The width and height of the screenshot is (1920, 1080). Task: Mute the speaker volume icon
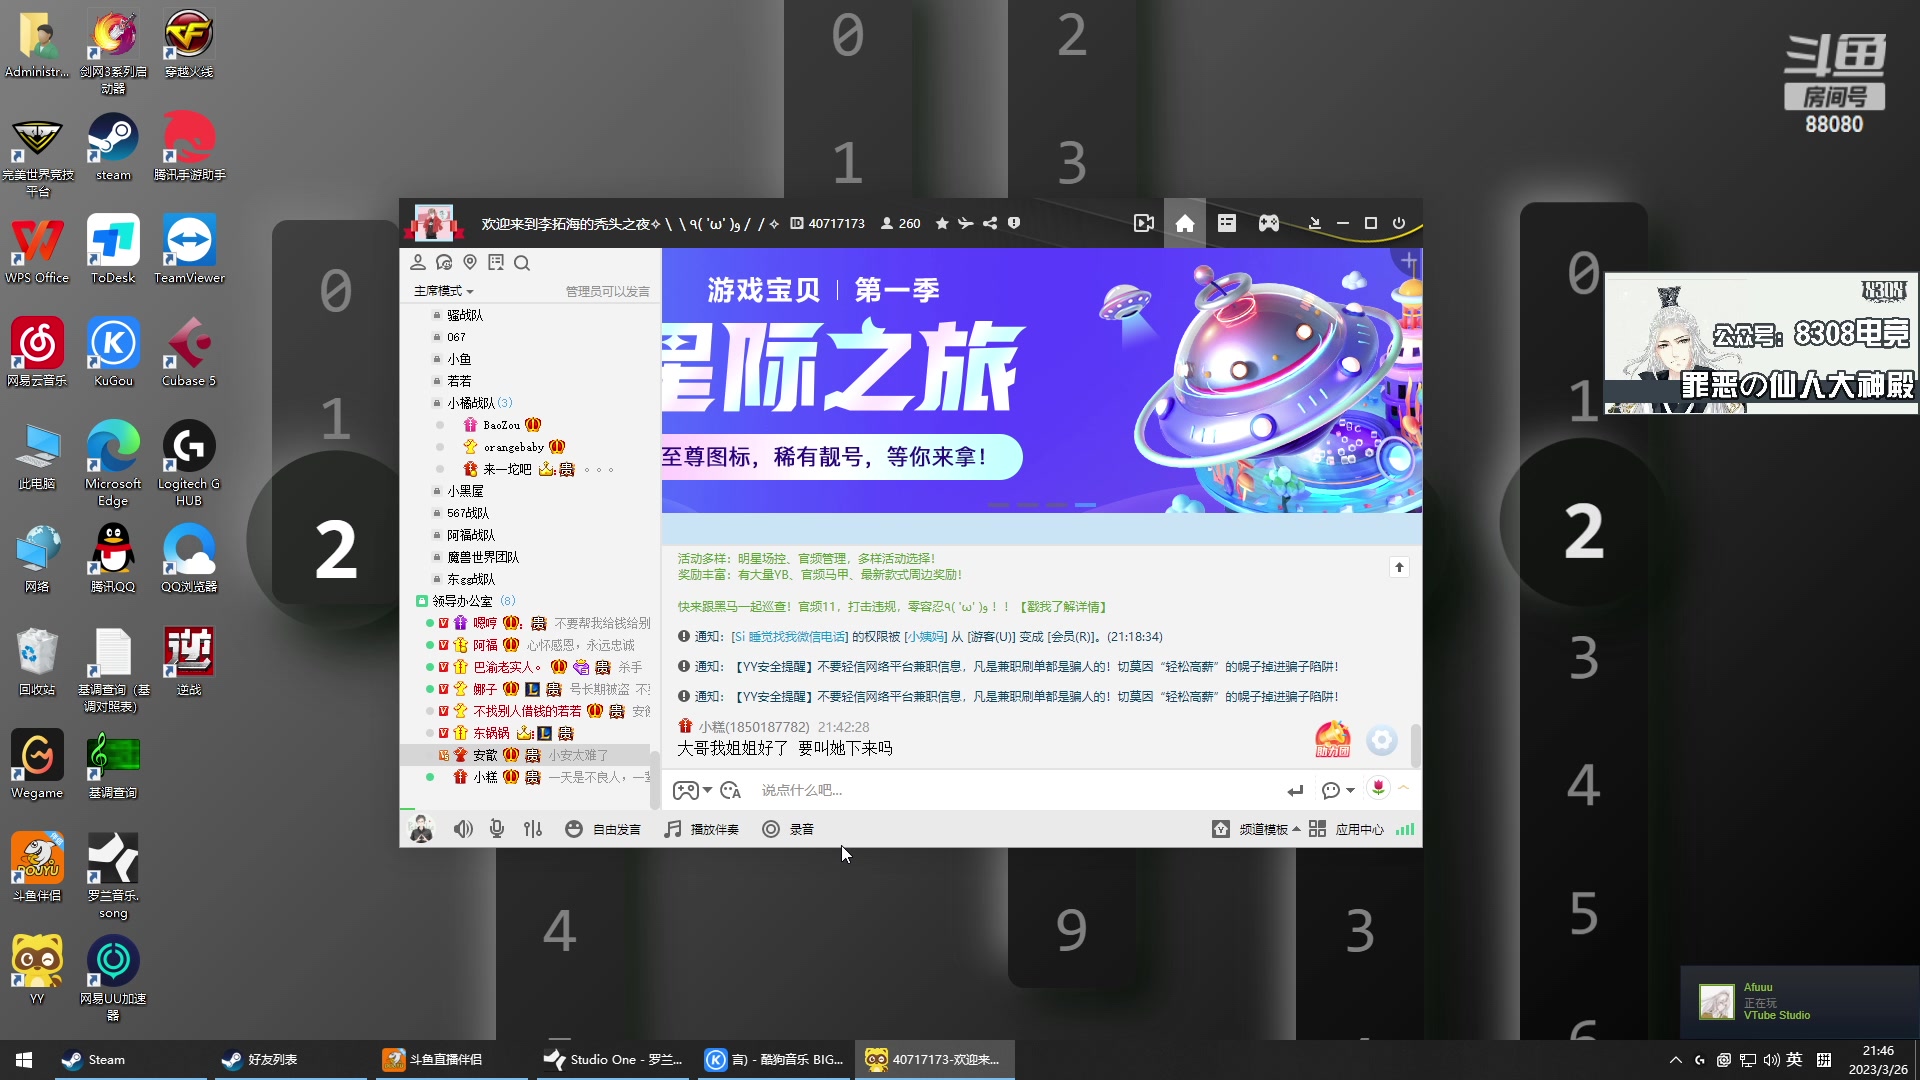click(x=463, y=829)
